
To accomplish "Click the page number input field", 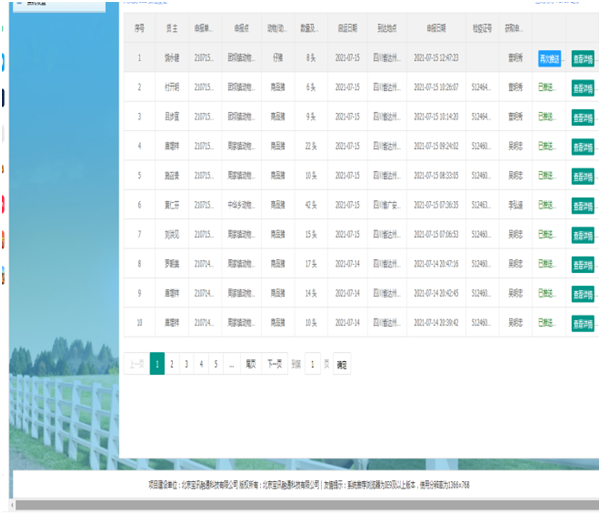I will pos(312,365).
